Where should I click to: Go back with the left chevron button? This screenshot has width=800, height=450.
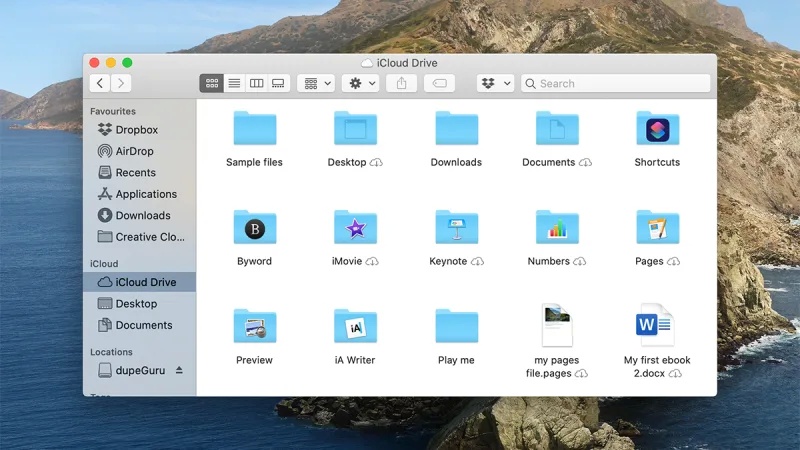[100, 83]
